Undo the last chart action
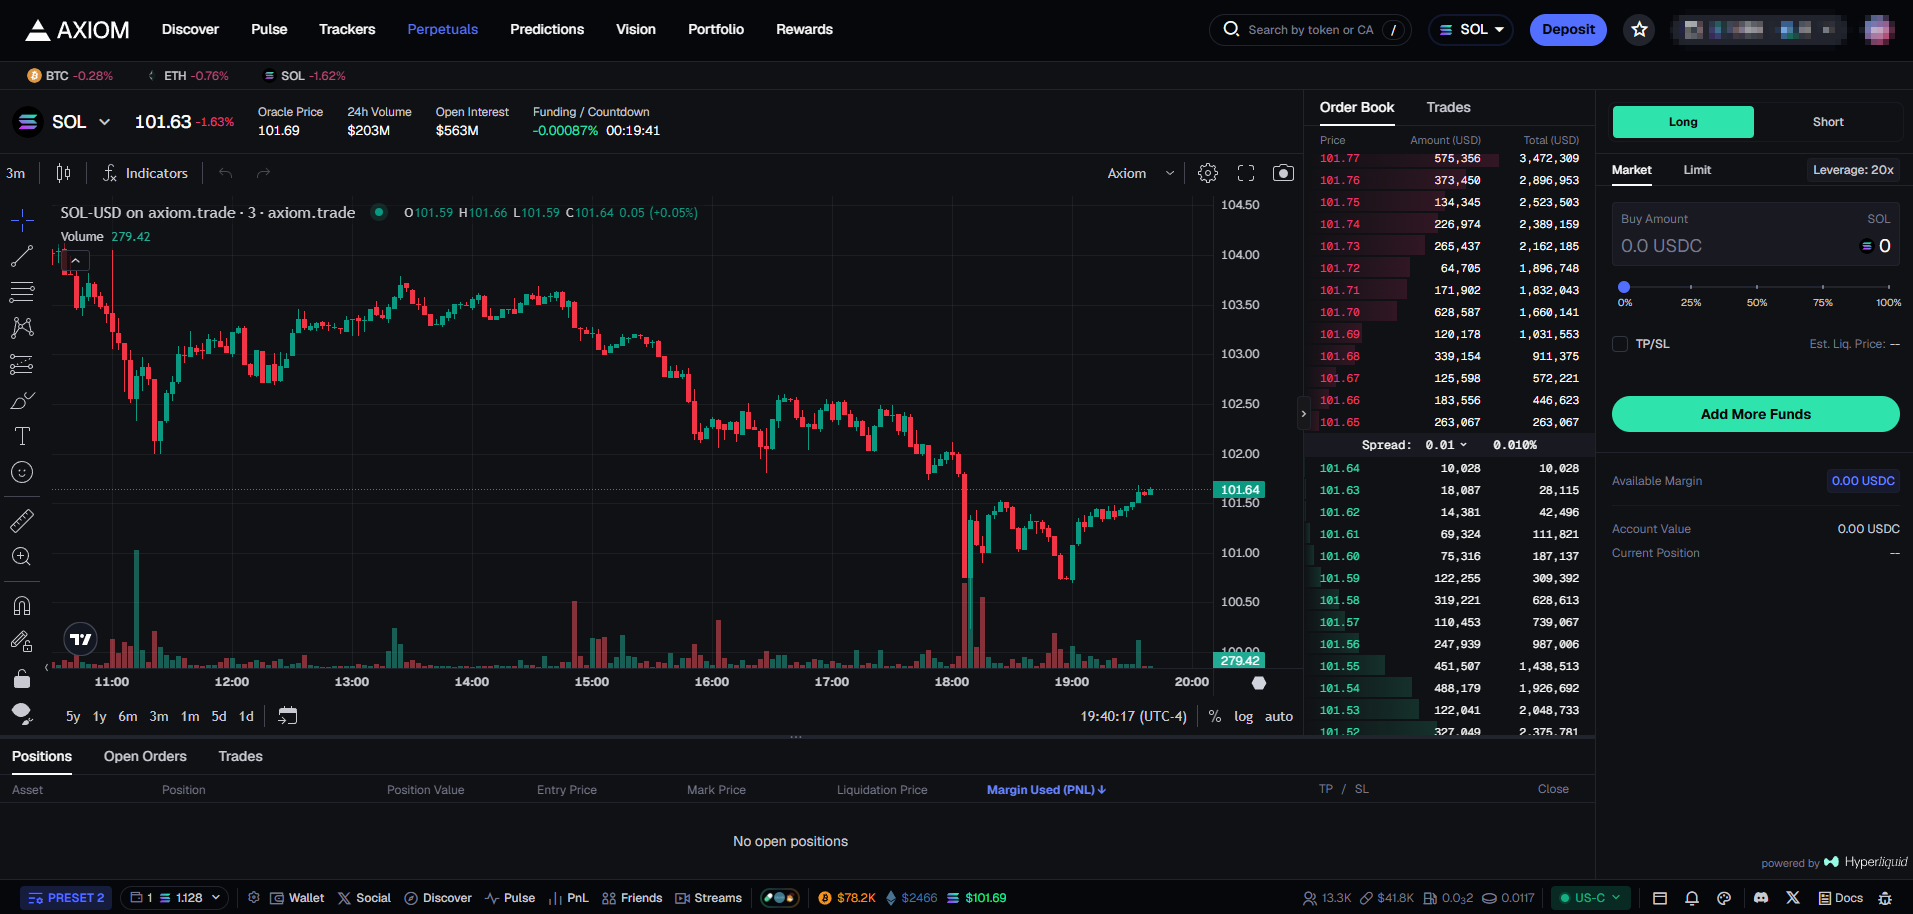This screenshot has height=914, width=1913. 226,173
